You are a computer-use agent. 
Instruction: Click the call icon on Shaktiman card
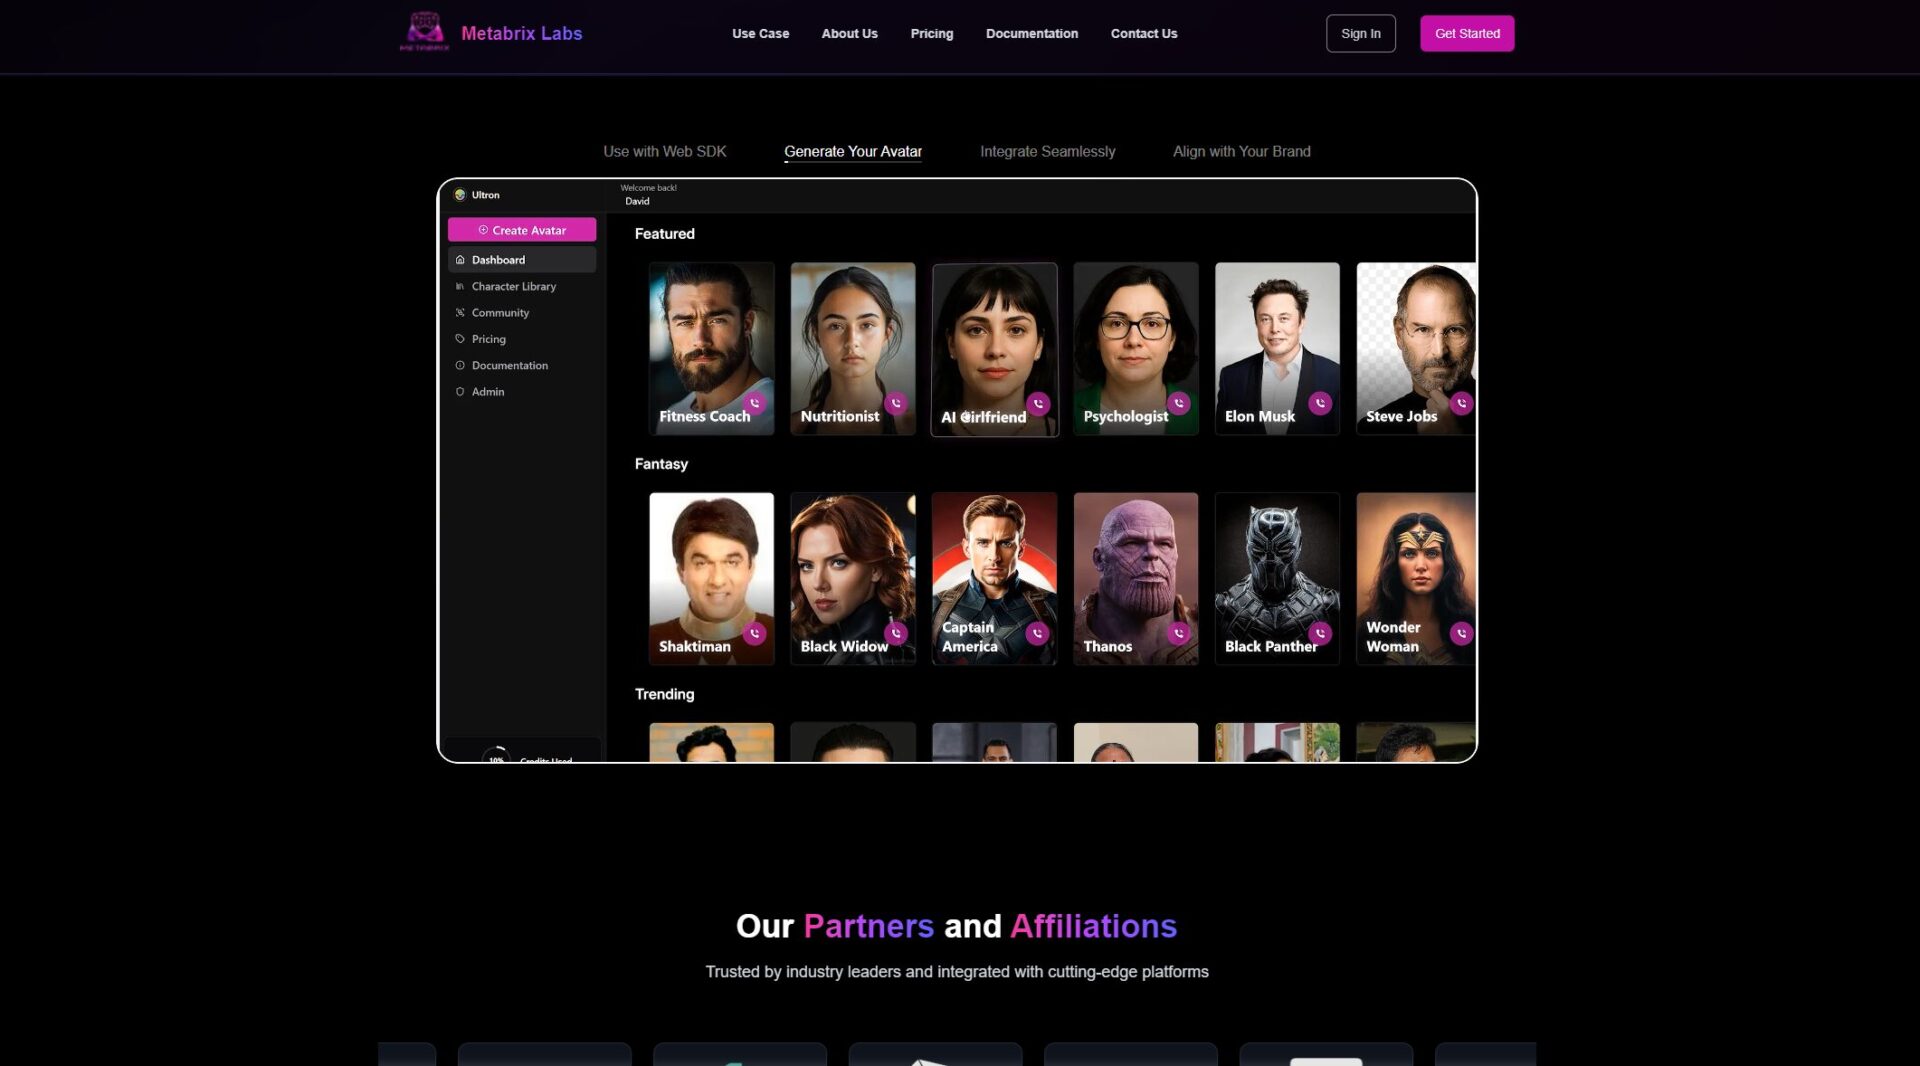point(755,633)
